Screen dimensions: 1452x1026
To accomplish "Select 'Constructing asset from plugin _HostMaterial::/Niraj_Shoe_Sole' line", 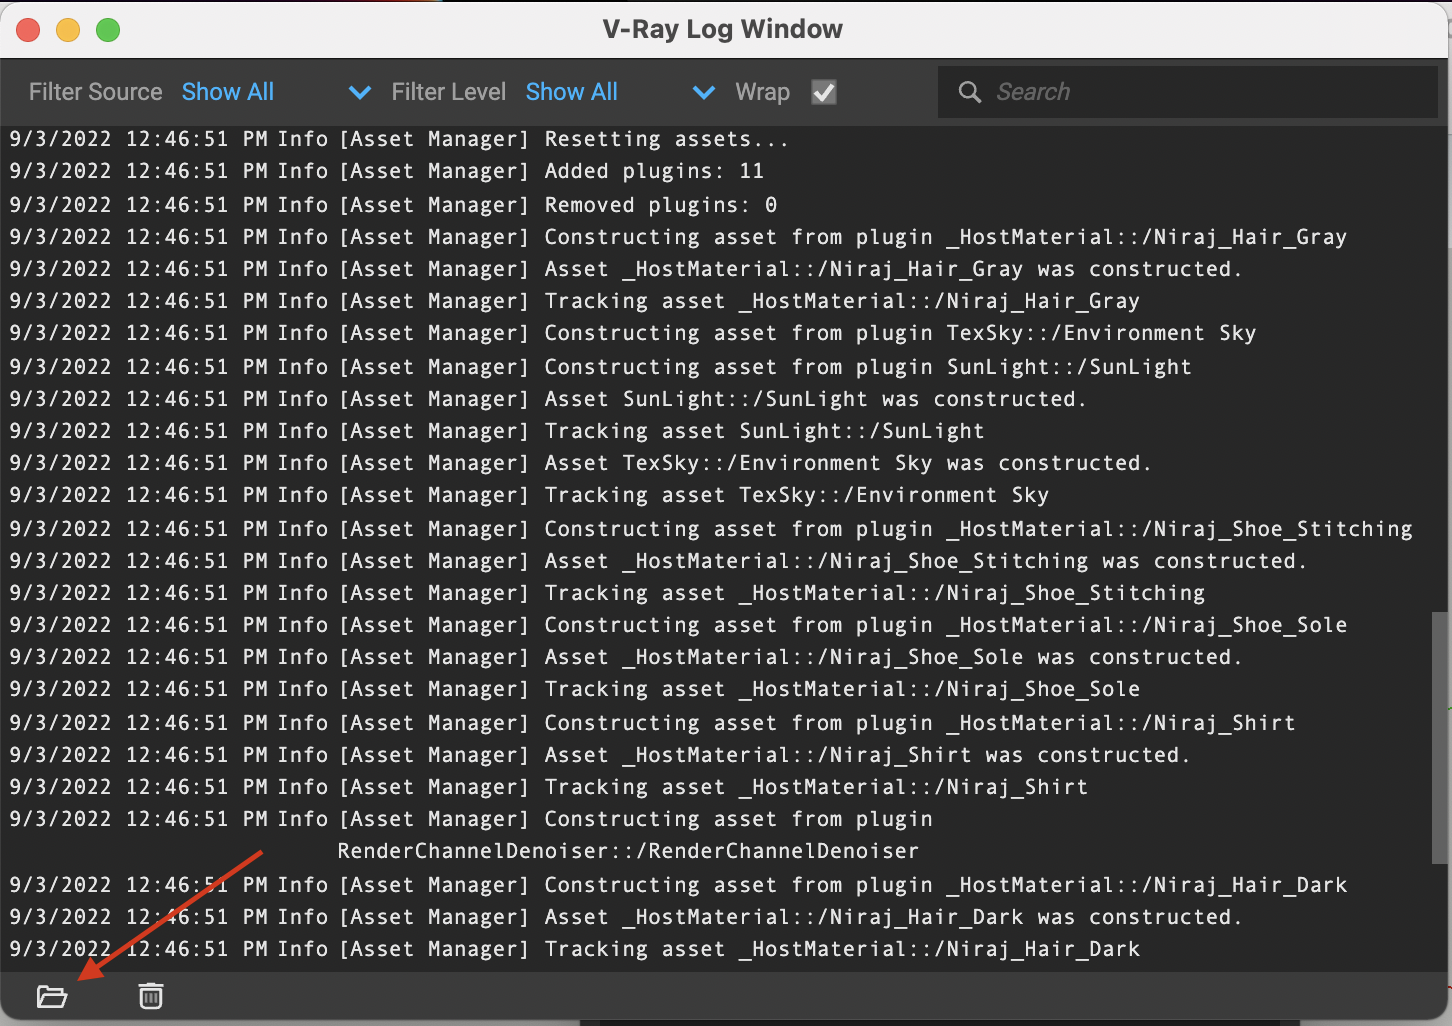I will [678, 625].
